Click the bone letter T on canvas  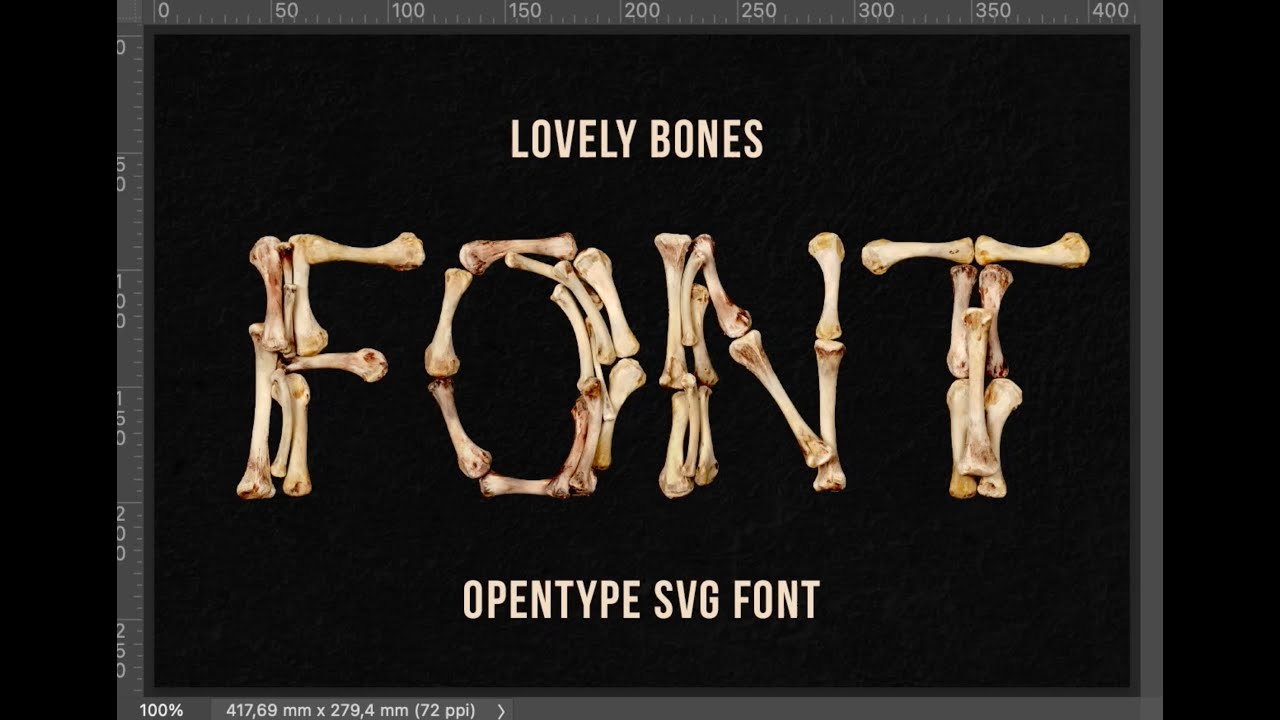[975, 365]
